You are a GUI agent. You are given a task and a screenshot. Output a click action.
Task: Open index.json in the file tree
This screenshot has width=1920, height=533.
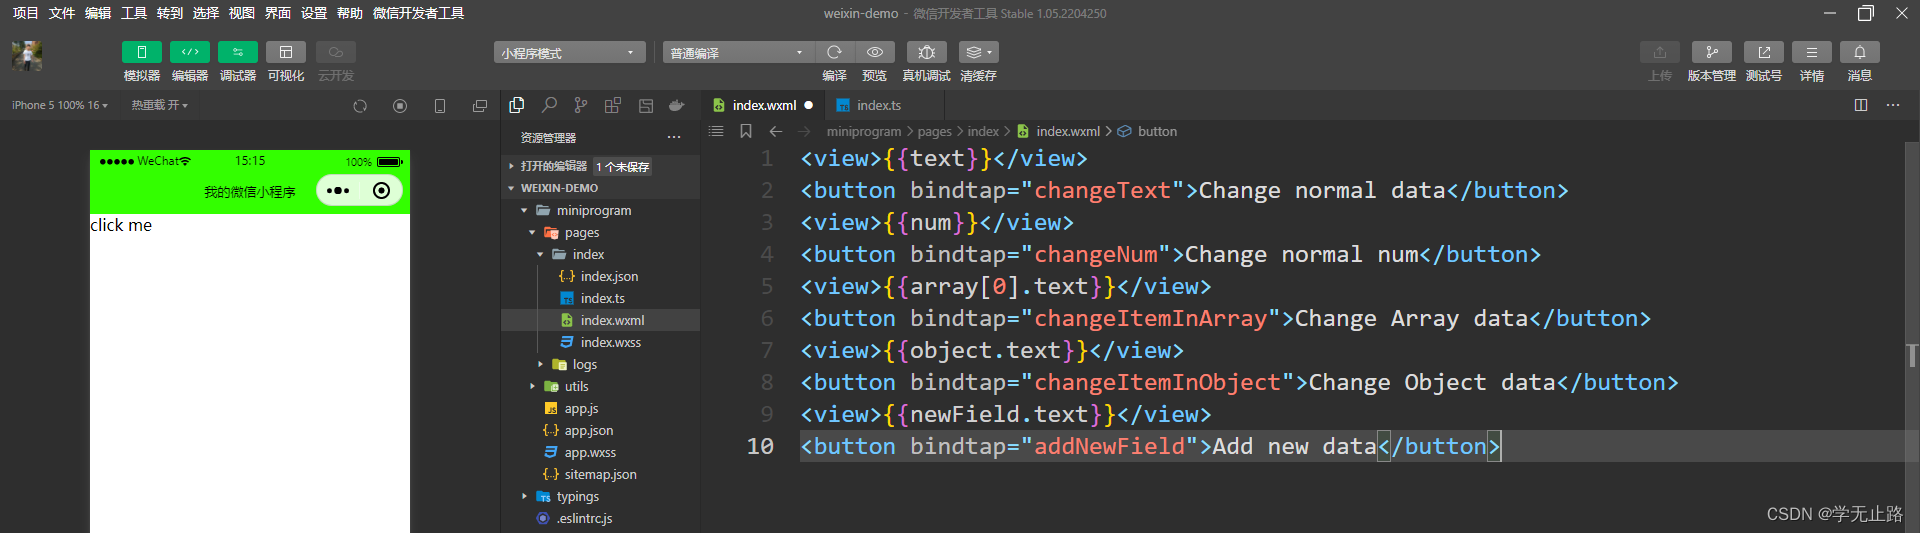[x=600, y=276]
